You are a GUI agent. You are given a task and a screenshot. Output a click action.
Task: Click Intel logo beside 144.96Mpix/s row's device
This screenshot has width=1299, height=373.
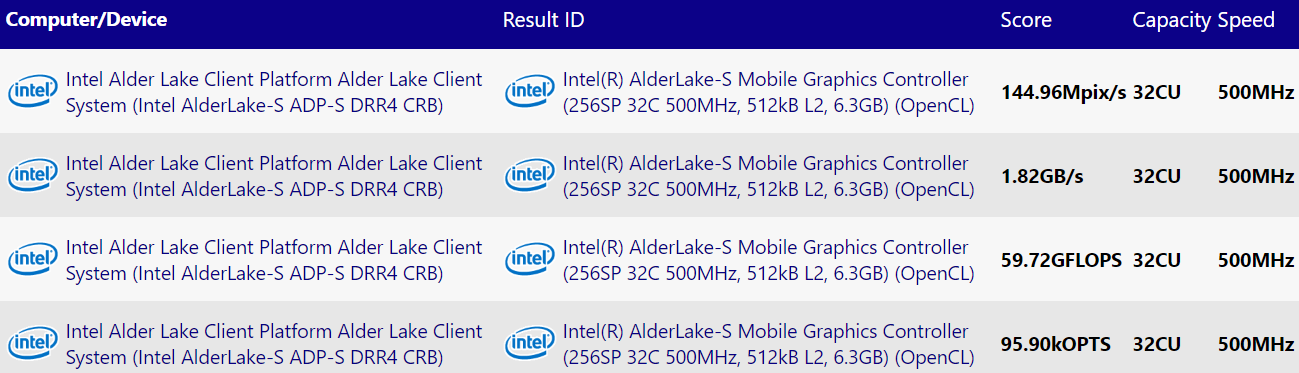(33, 92)
